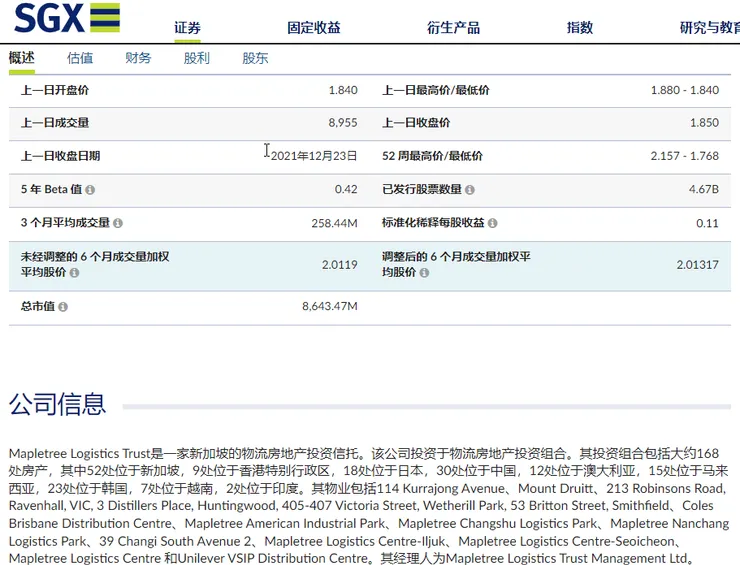Viewport: 740px width, 565px height.
Task: Click the 上一日开盘价 label
Action: tap(55, 90)
